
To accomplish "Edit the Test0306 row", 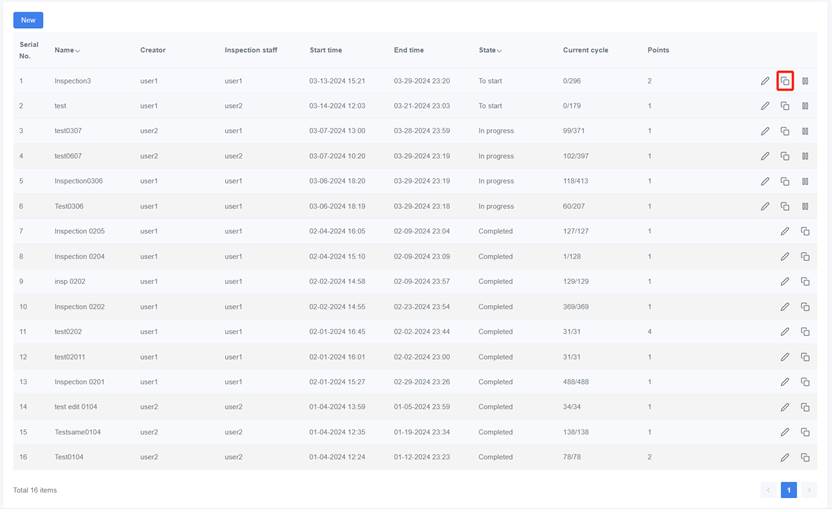I will pos(765,206).
